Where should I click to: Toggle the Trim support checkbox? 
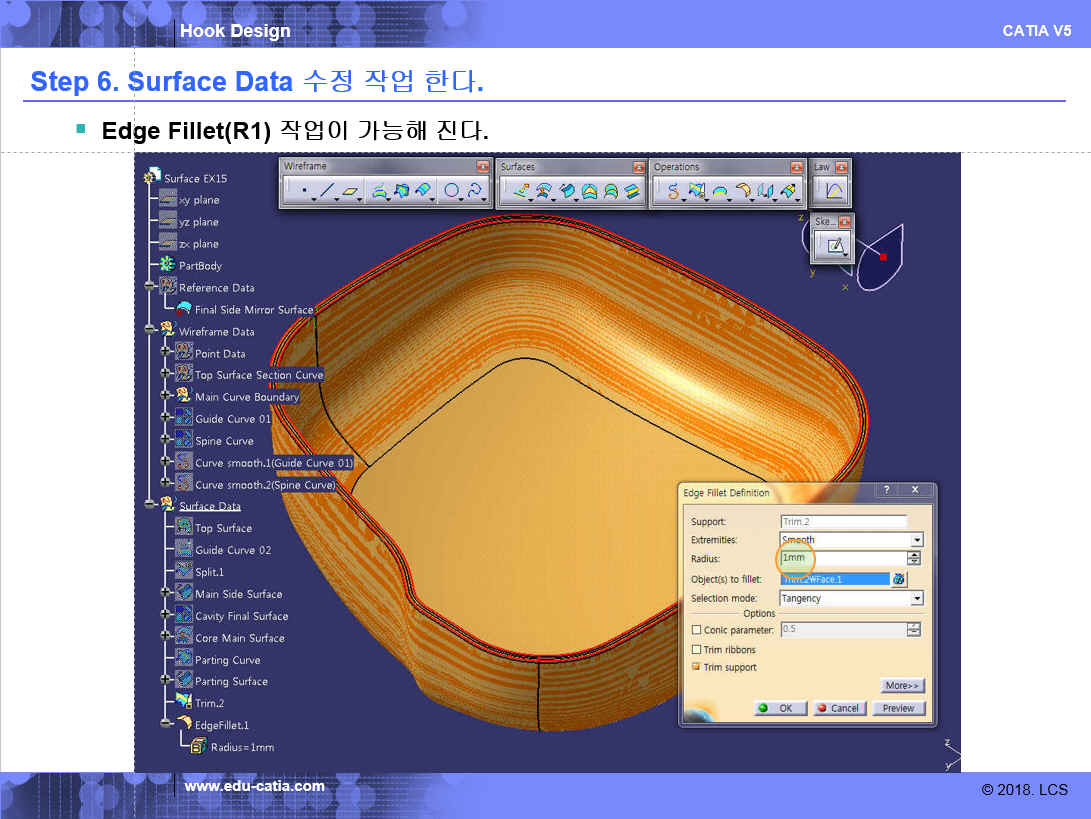[x=696, y=667]
